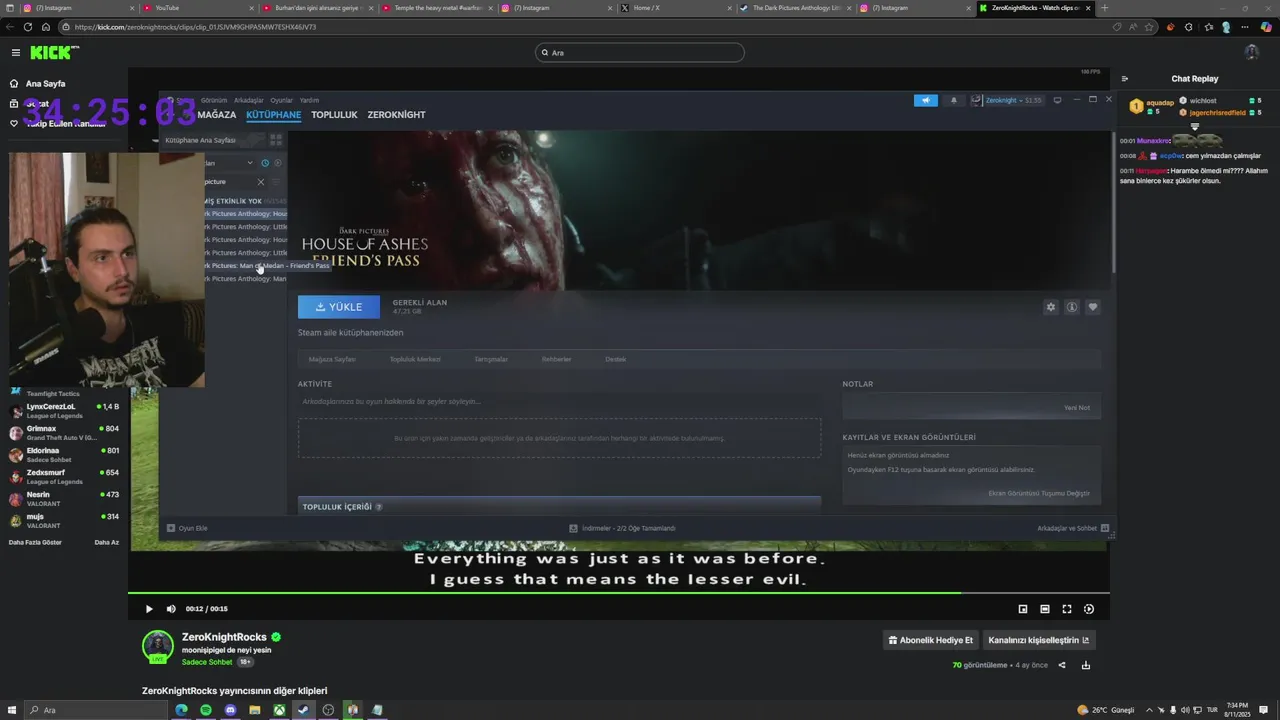Open Steam TOPLULUK tab in video
Screen dimensions: 1280x720
(x=334, y=115)
